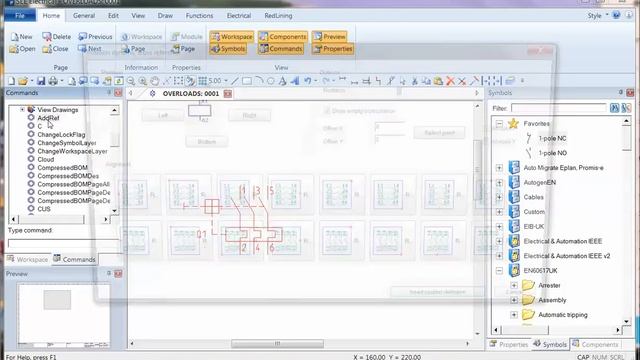640x360 pixels.
Task: Select the ChangeLockFlag command entry
Action: (61, 134)
